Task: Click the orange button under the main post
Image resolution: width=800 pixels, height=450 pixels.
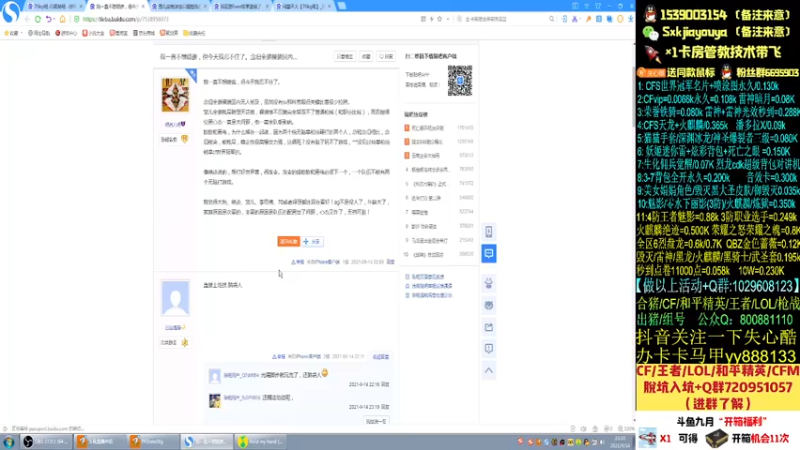Action: (288, 241)
